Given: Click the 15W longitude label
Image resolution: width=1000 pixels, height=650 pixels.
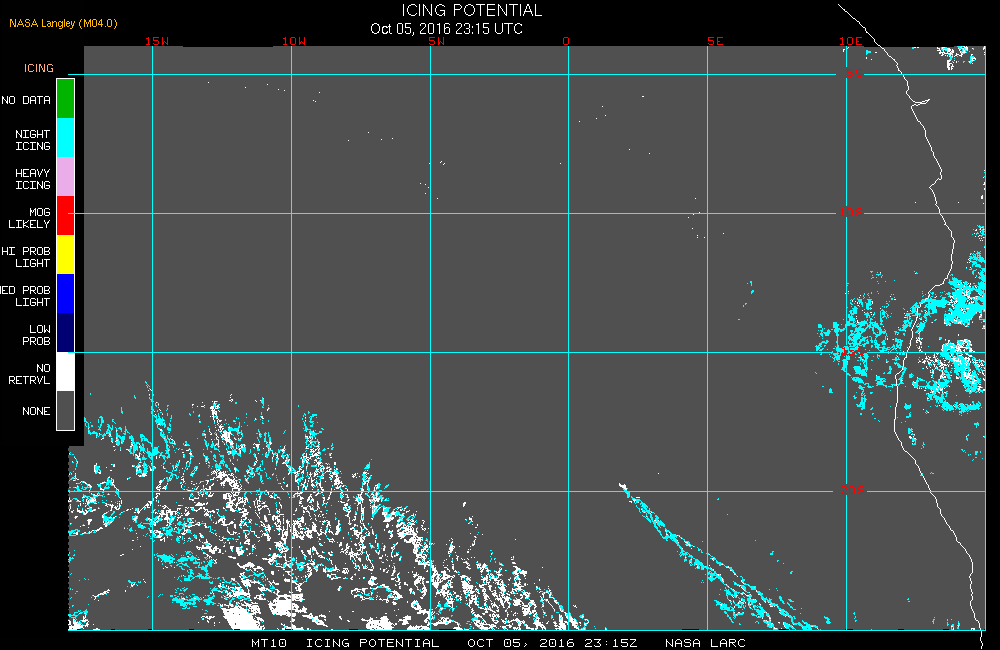Looking at the screenshot, I should [157, 41].
